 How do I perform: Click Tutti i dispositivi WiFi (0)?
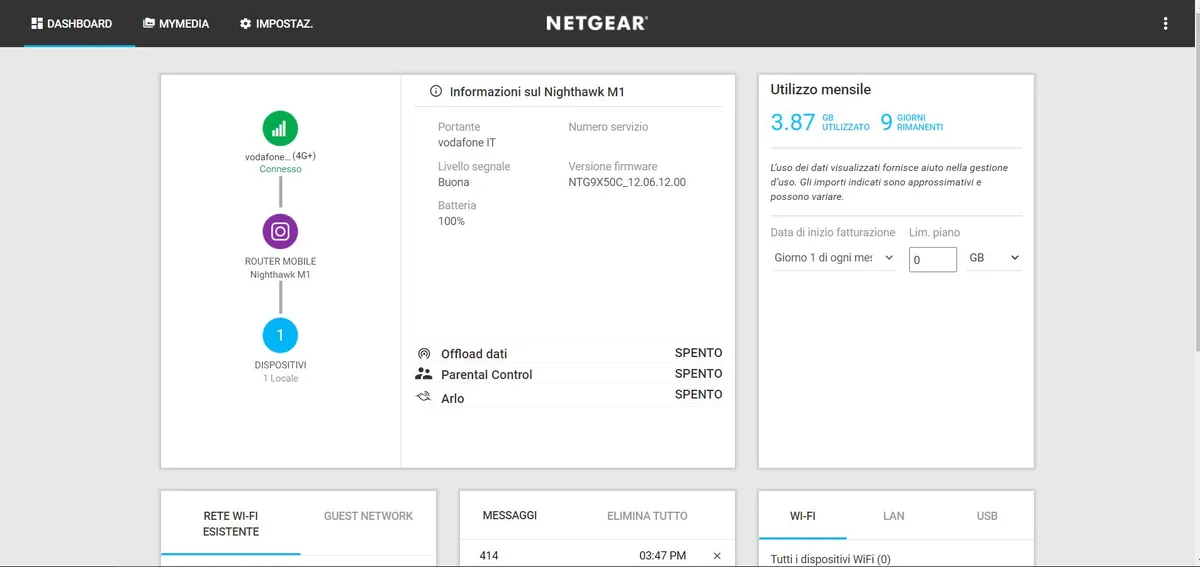click(830, 559)
